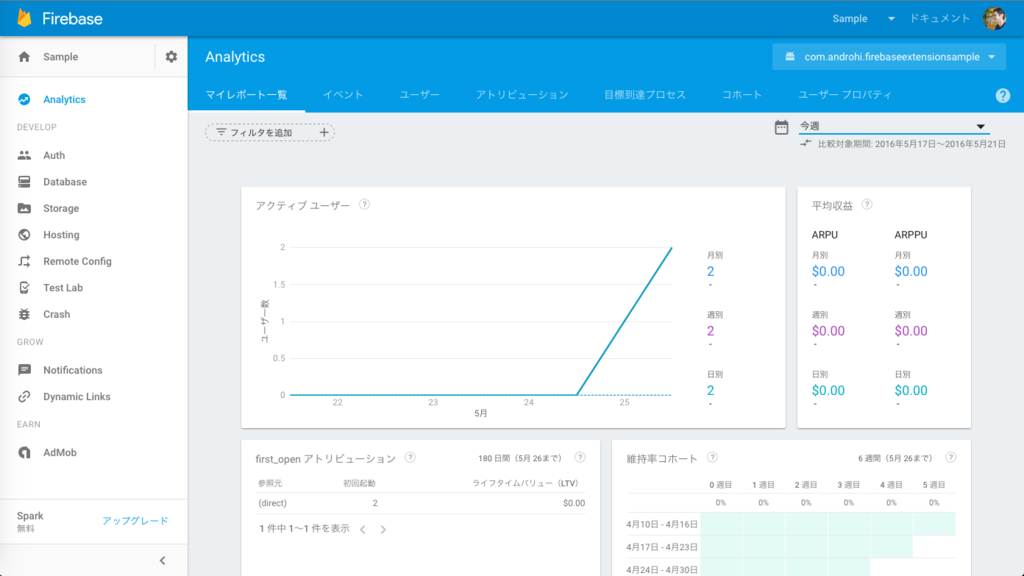
Task: Click the 初回起動 column header
Action: pos(359,483)
